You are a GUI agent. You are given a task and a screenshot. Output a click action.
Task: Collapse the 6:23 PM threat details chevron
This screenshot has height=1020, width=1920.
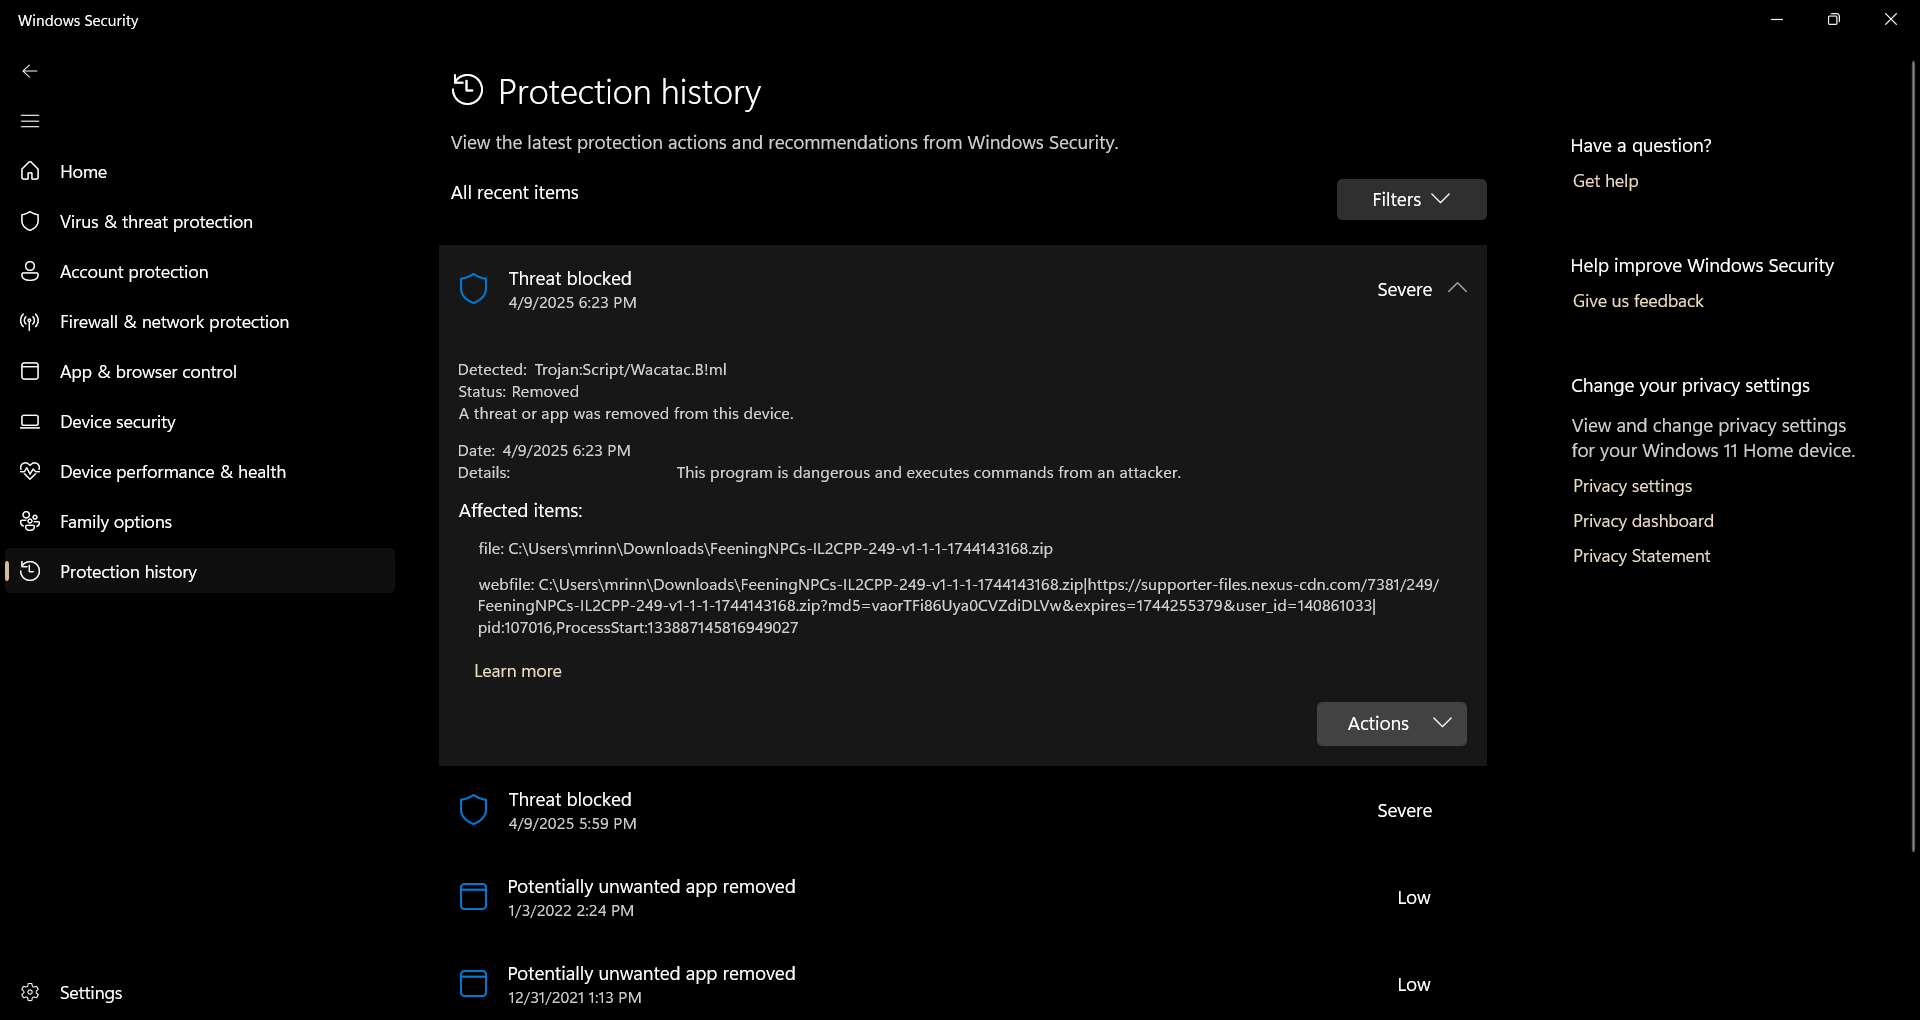click(x=1457, y=288)
